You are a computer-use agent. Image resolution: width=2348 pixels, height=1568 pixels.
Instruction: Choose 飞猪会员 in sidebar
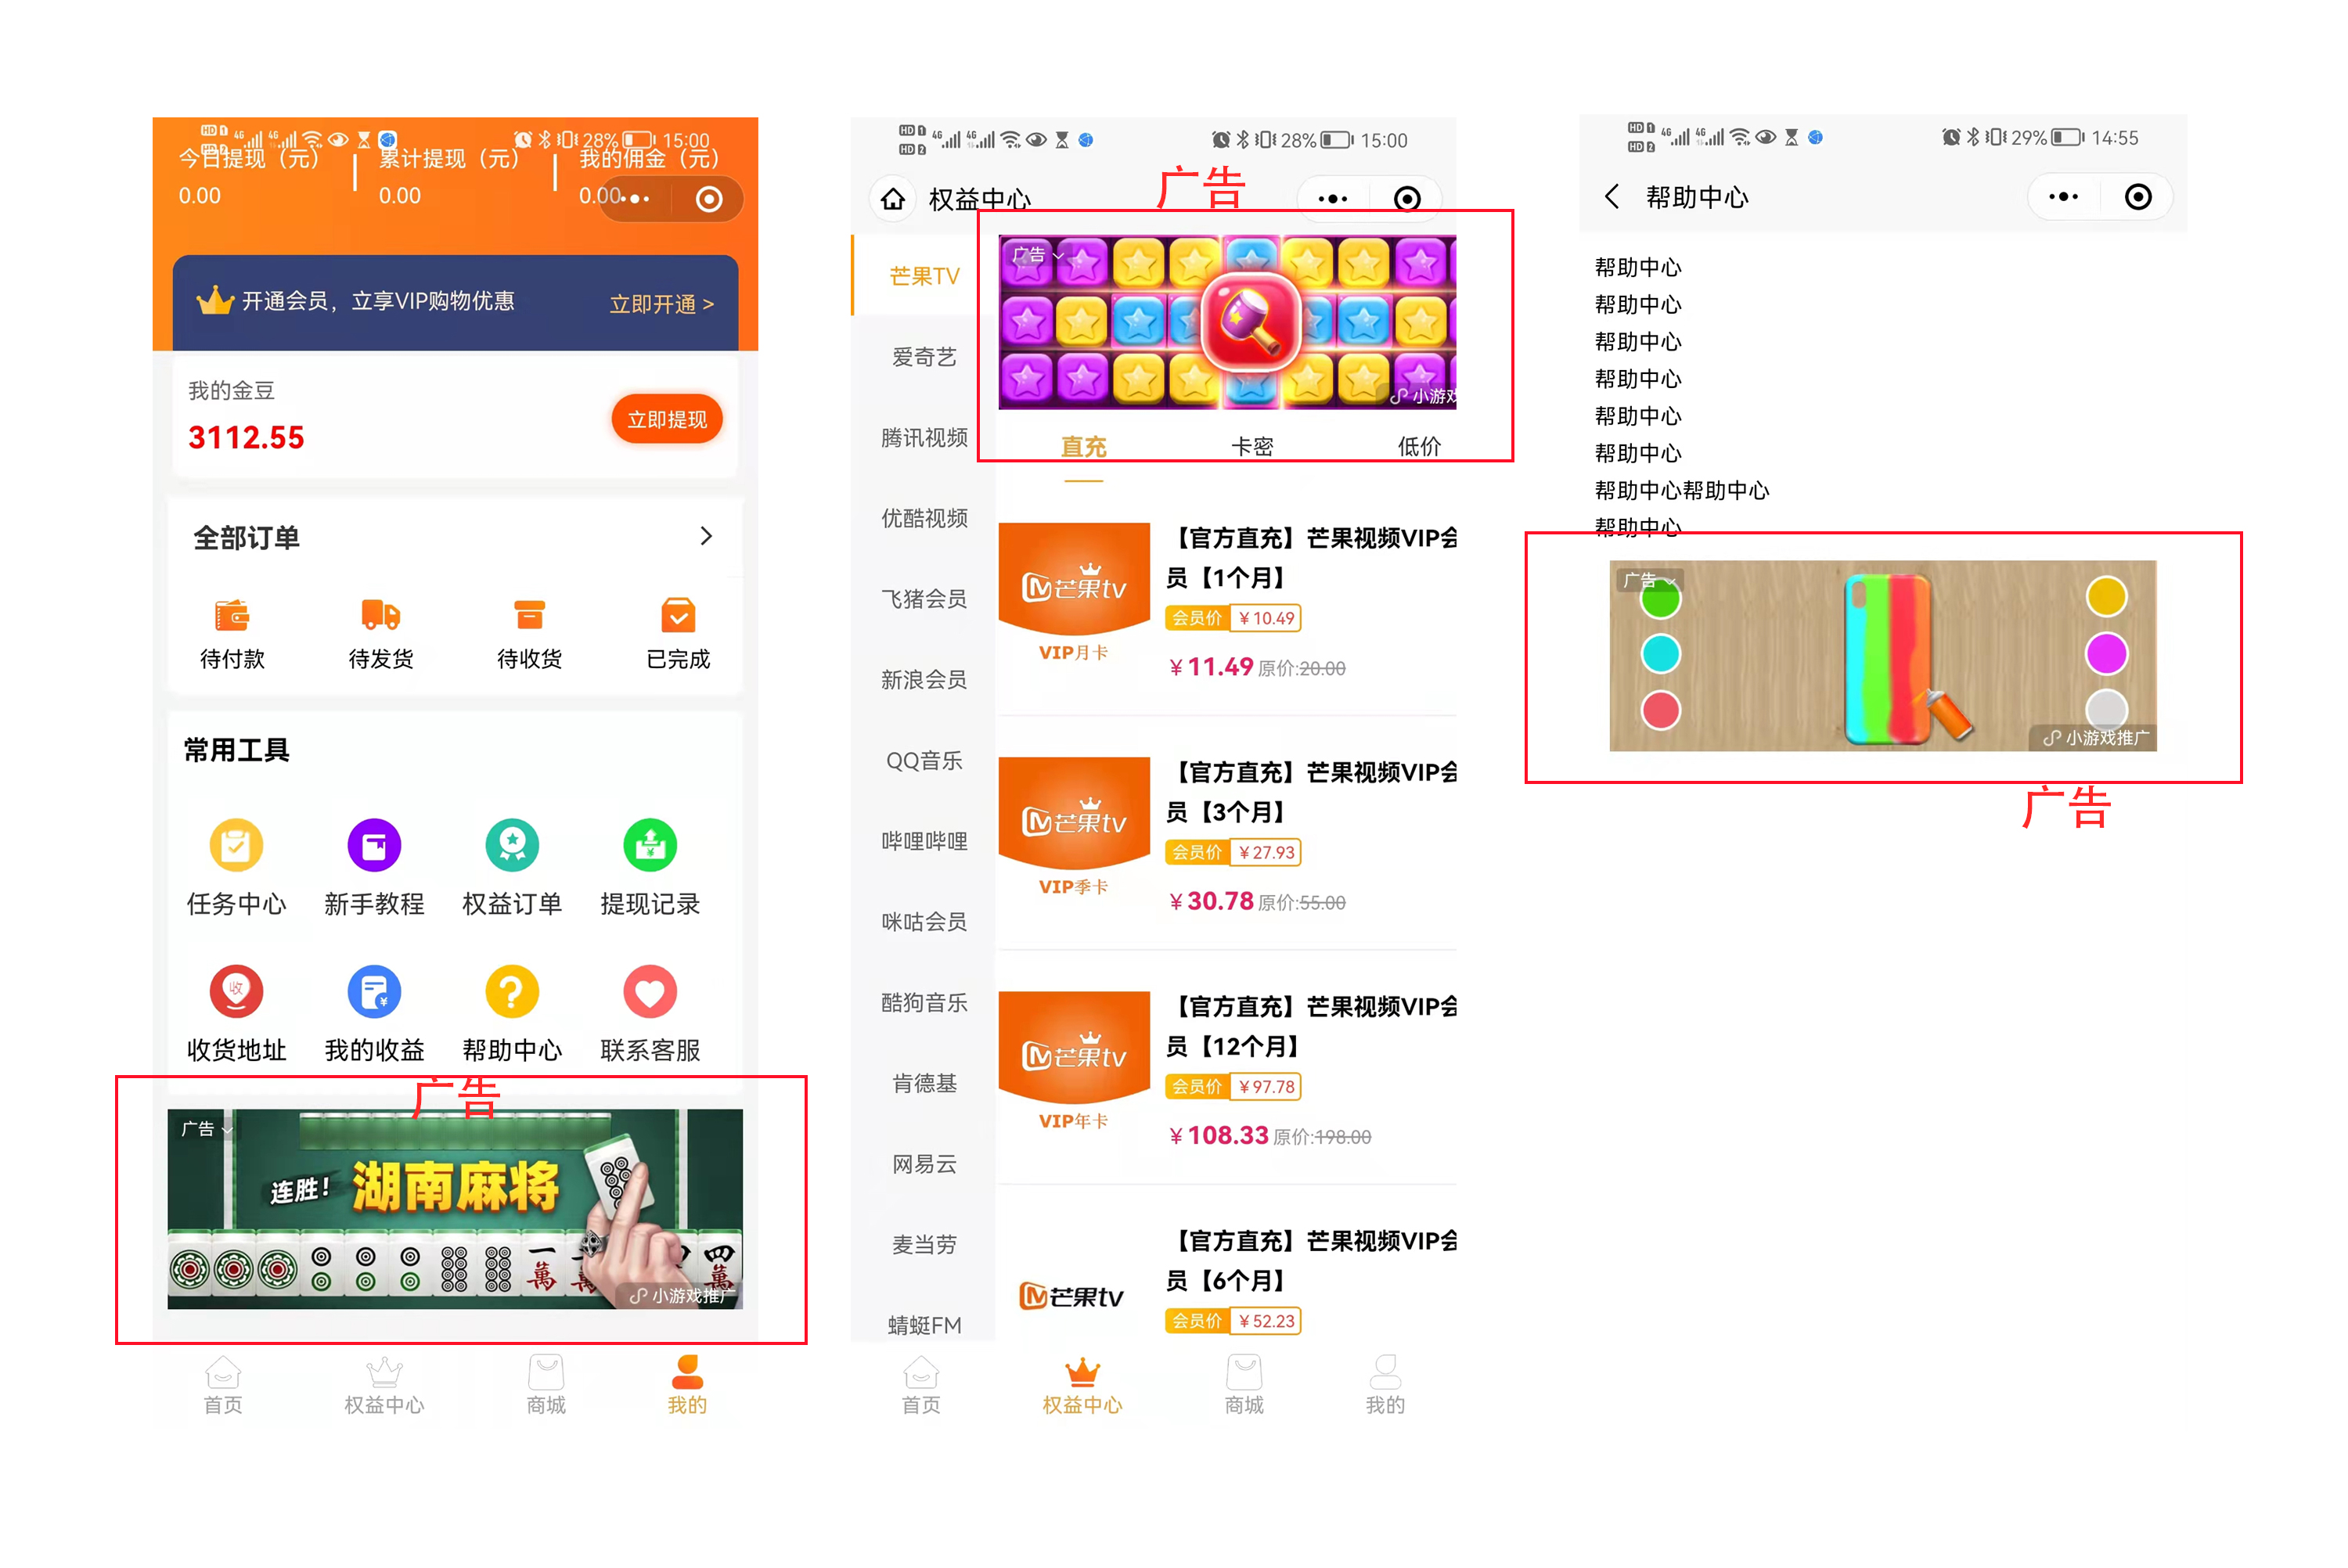coord(924,599)
